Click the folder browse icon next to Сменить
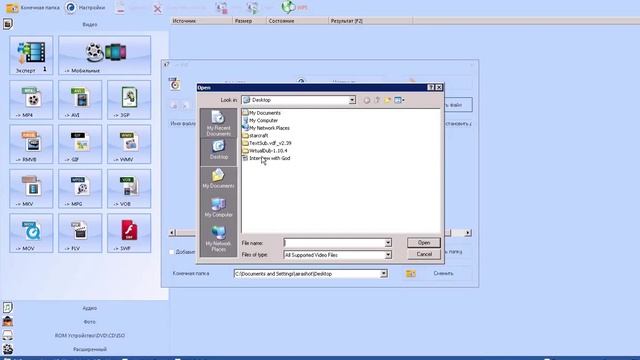Image resolution: width=640 pixels, height=360 pixels. (x=411, y=273)
